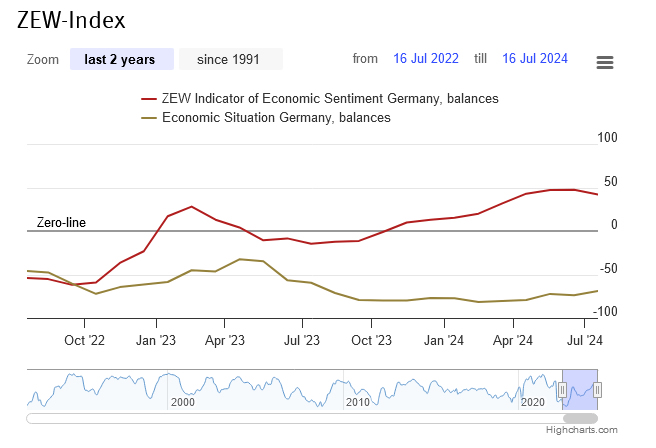Select the 'last 2 years' zoom range
This screenshot has height=448, width=656.
120,59
